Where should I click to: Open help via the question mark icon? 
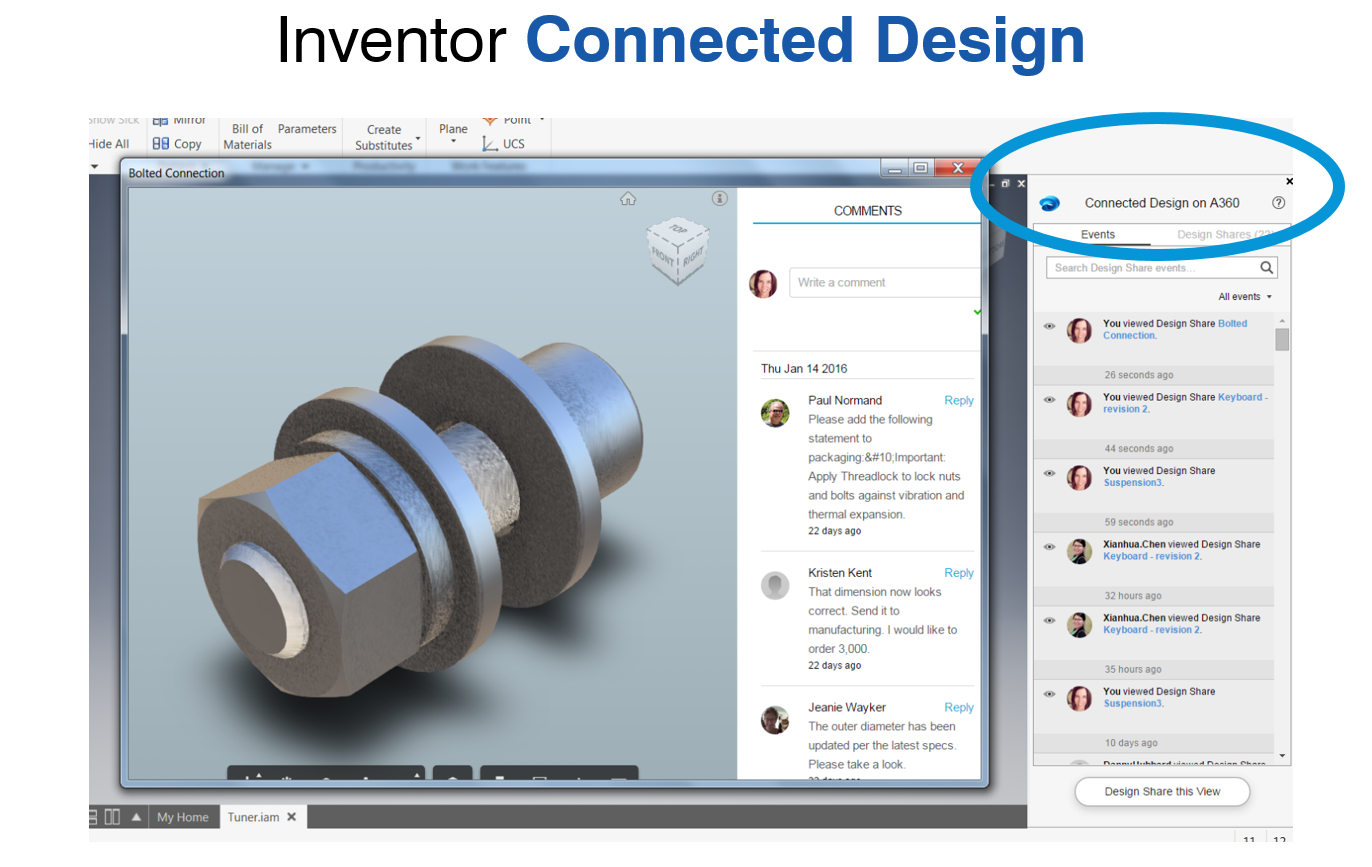pyautogui.click(x=1278, y=202)
